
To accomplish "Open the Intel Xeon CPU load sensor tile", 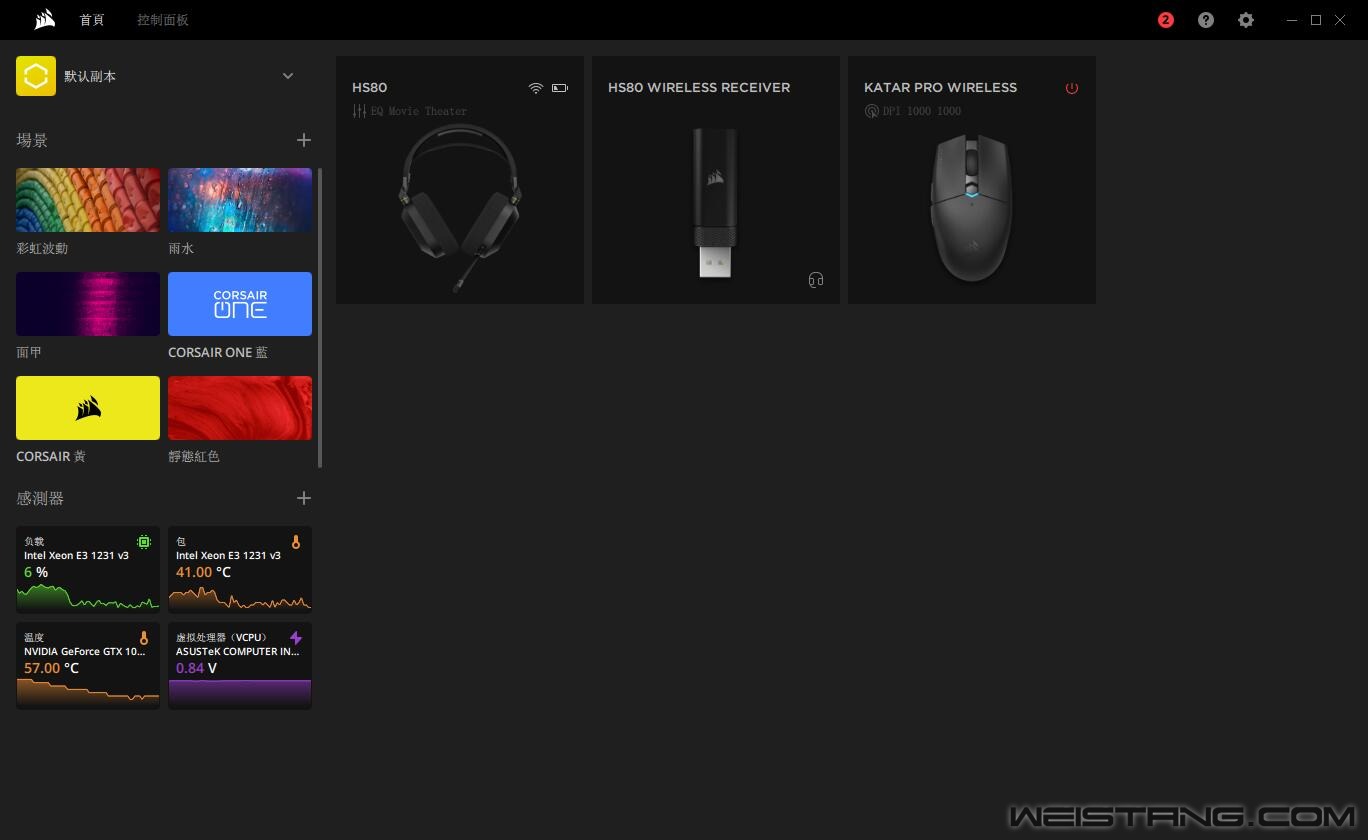I will tap(88, 569).
